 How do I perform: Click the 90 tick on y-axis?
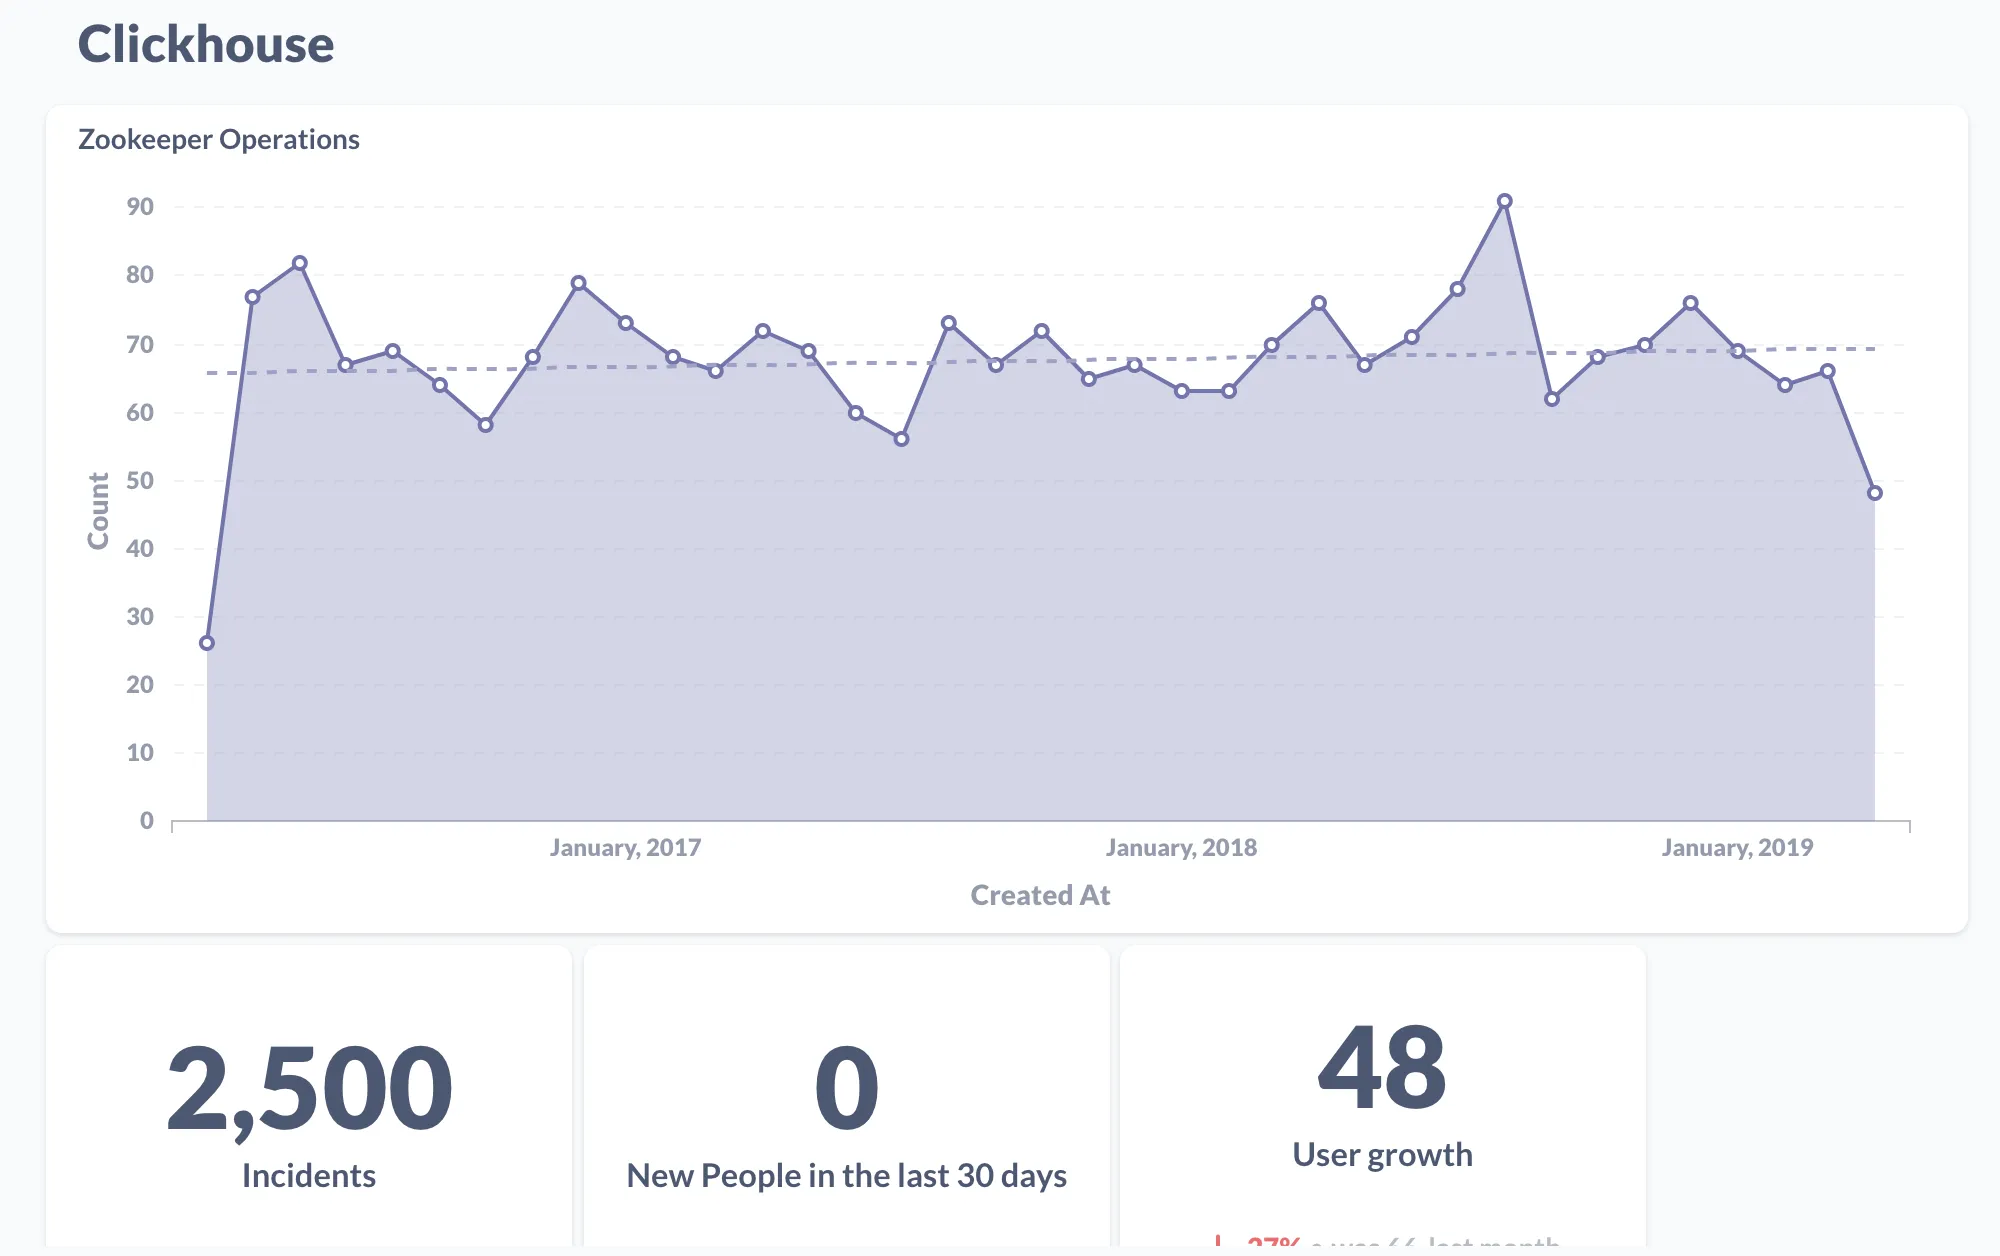point(140,207)
